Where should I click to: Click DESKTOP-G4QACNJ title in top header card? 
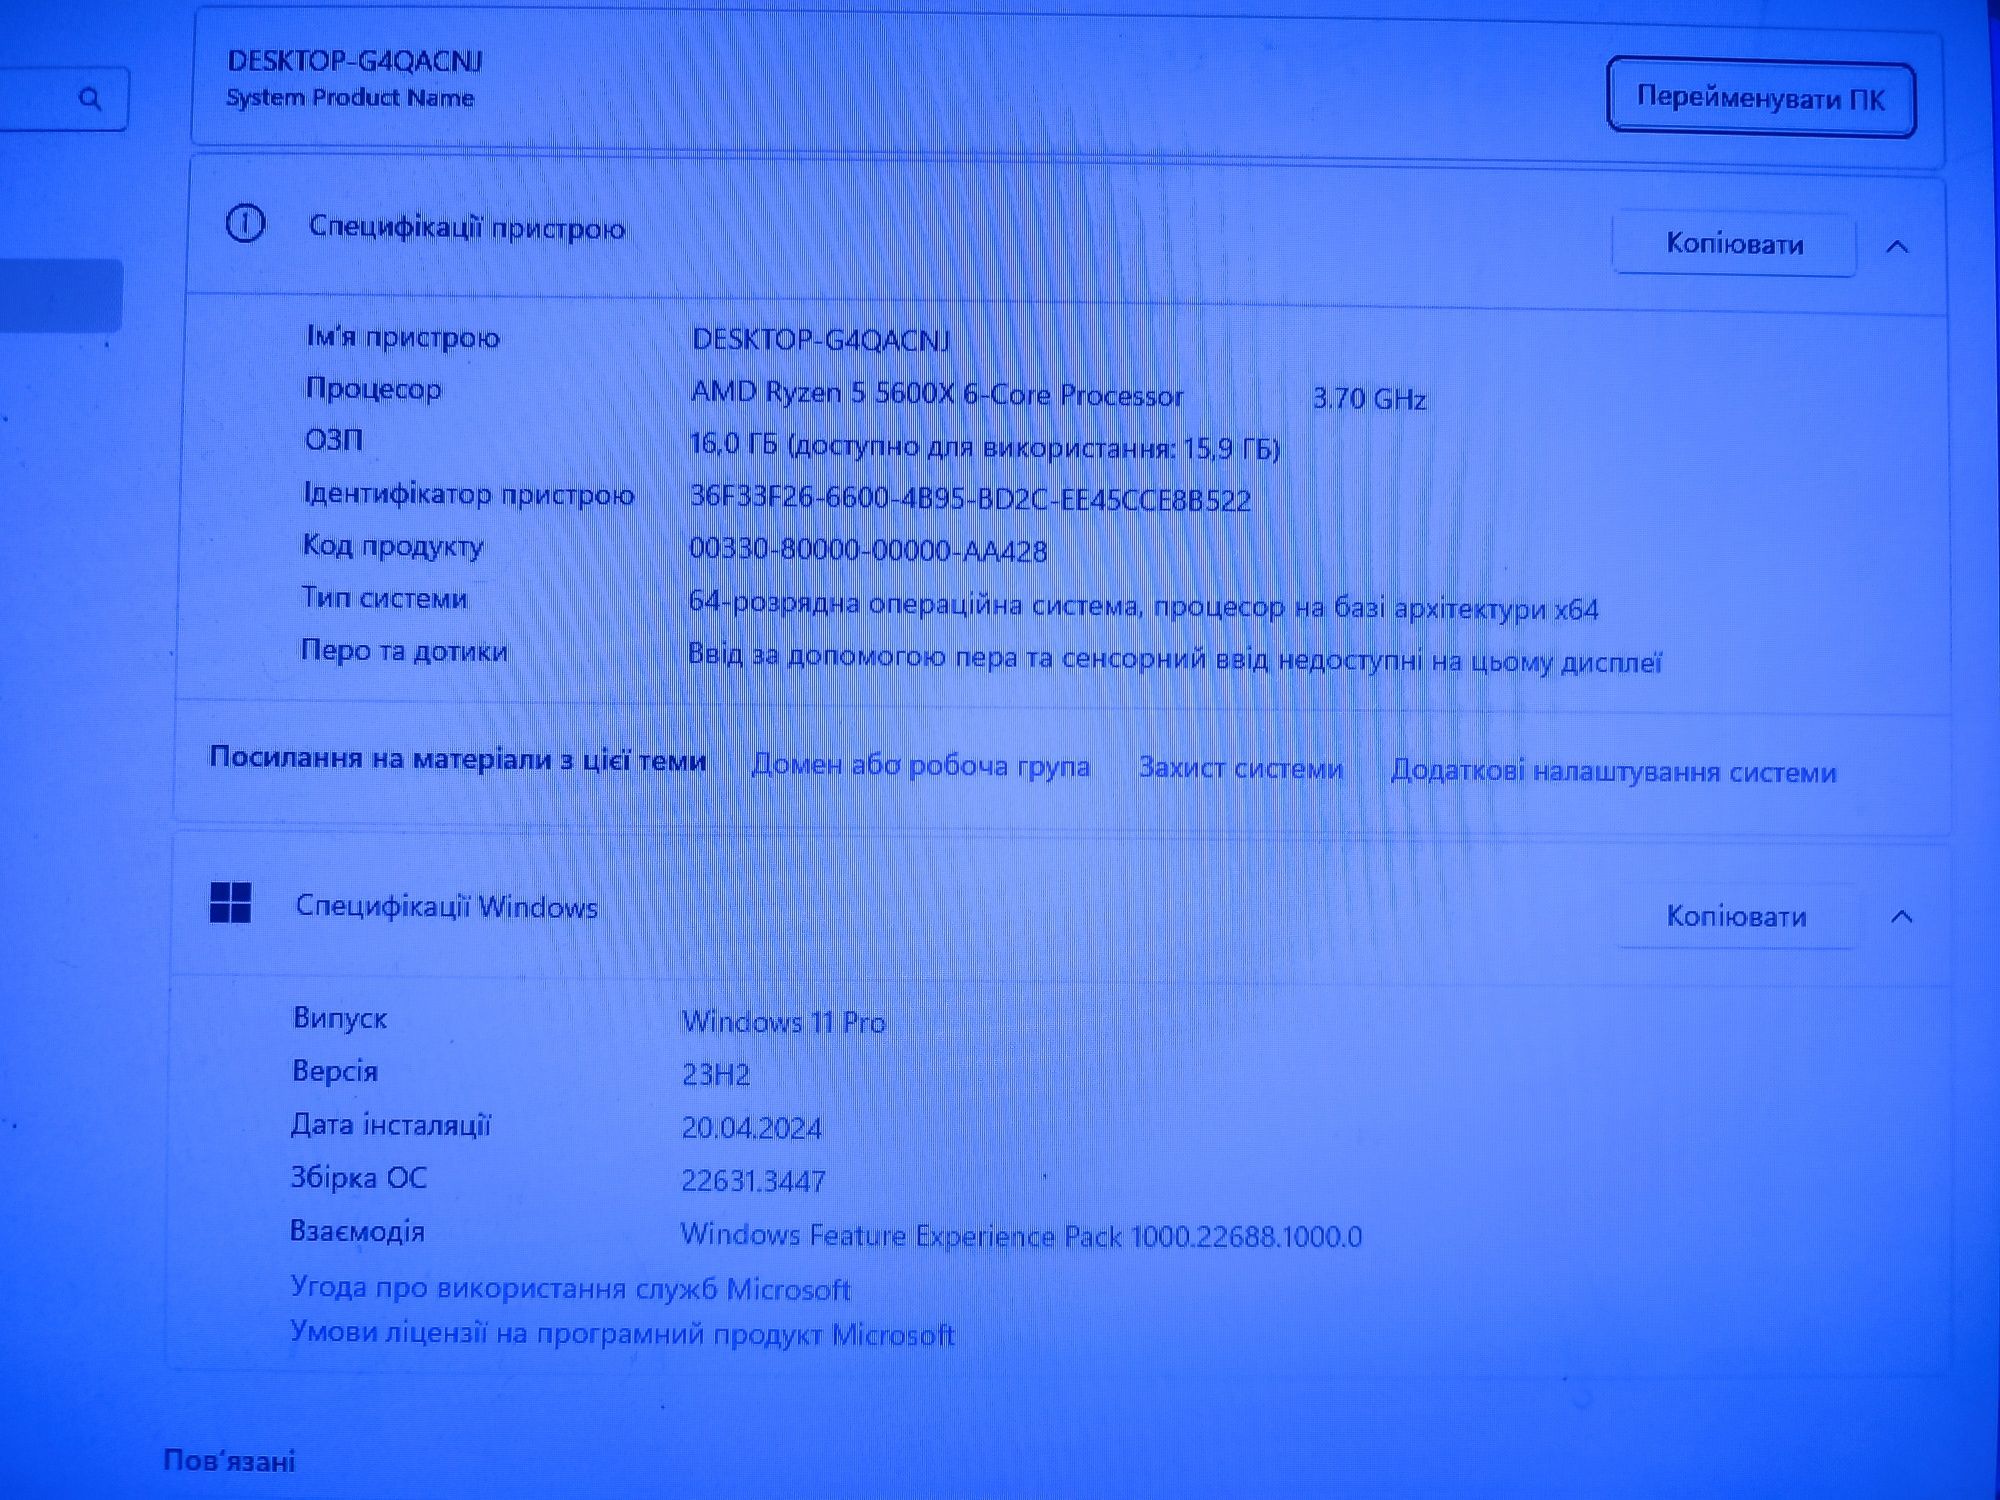pos(355,61)
